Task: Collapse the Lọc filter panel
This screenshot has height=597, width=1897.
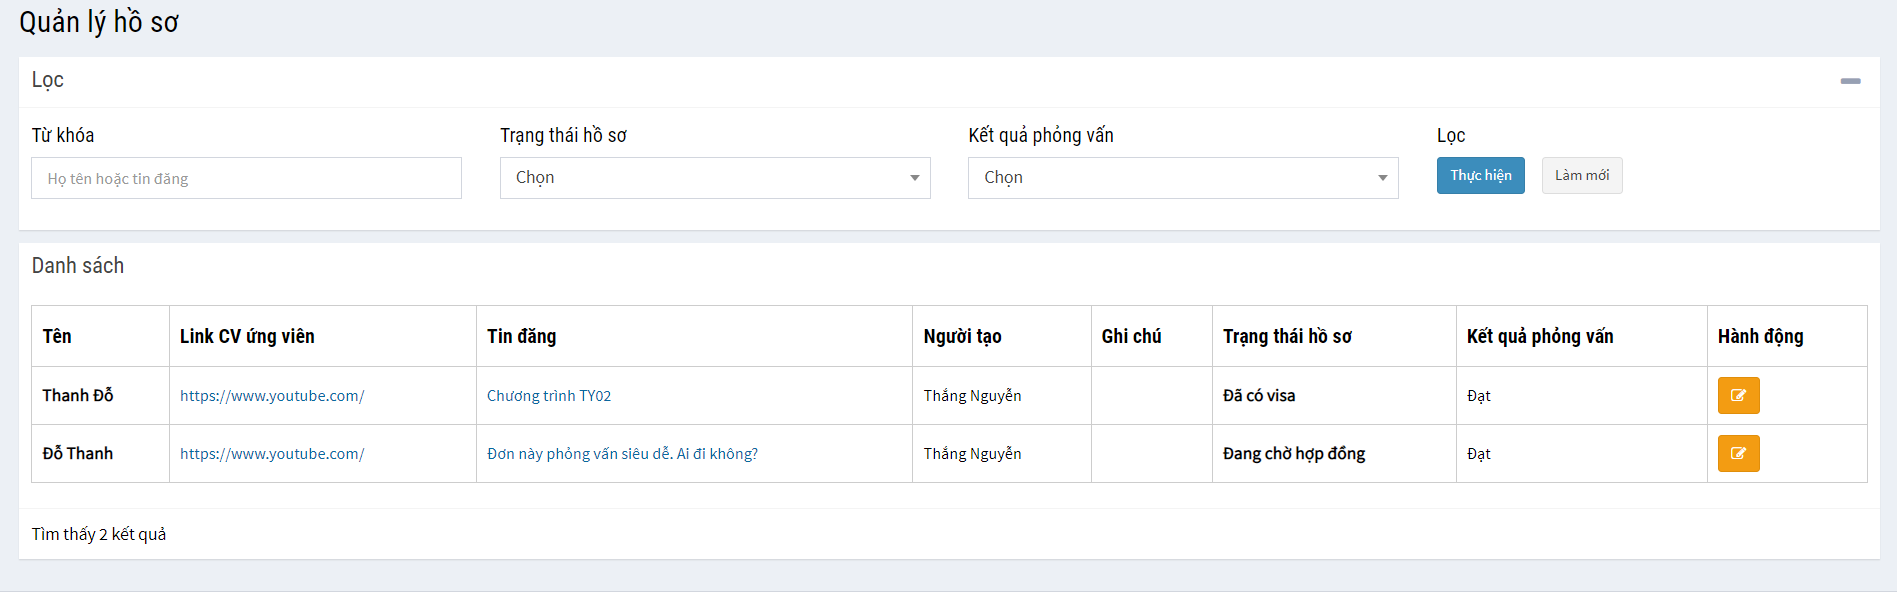Action: pyautogui.click(x=1850, y=81)
